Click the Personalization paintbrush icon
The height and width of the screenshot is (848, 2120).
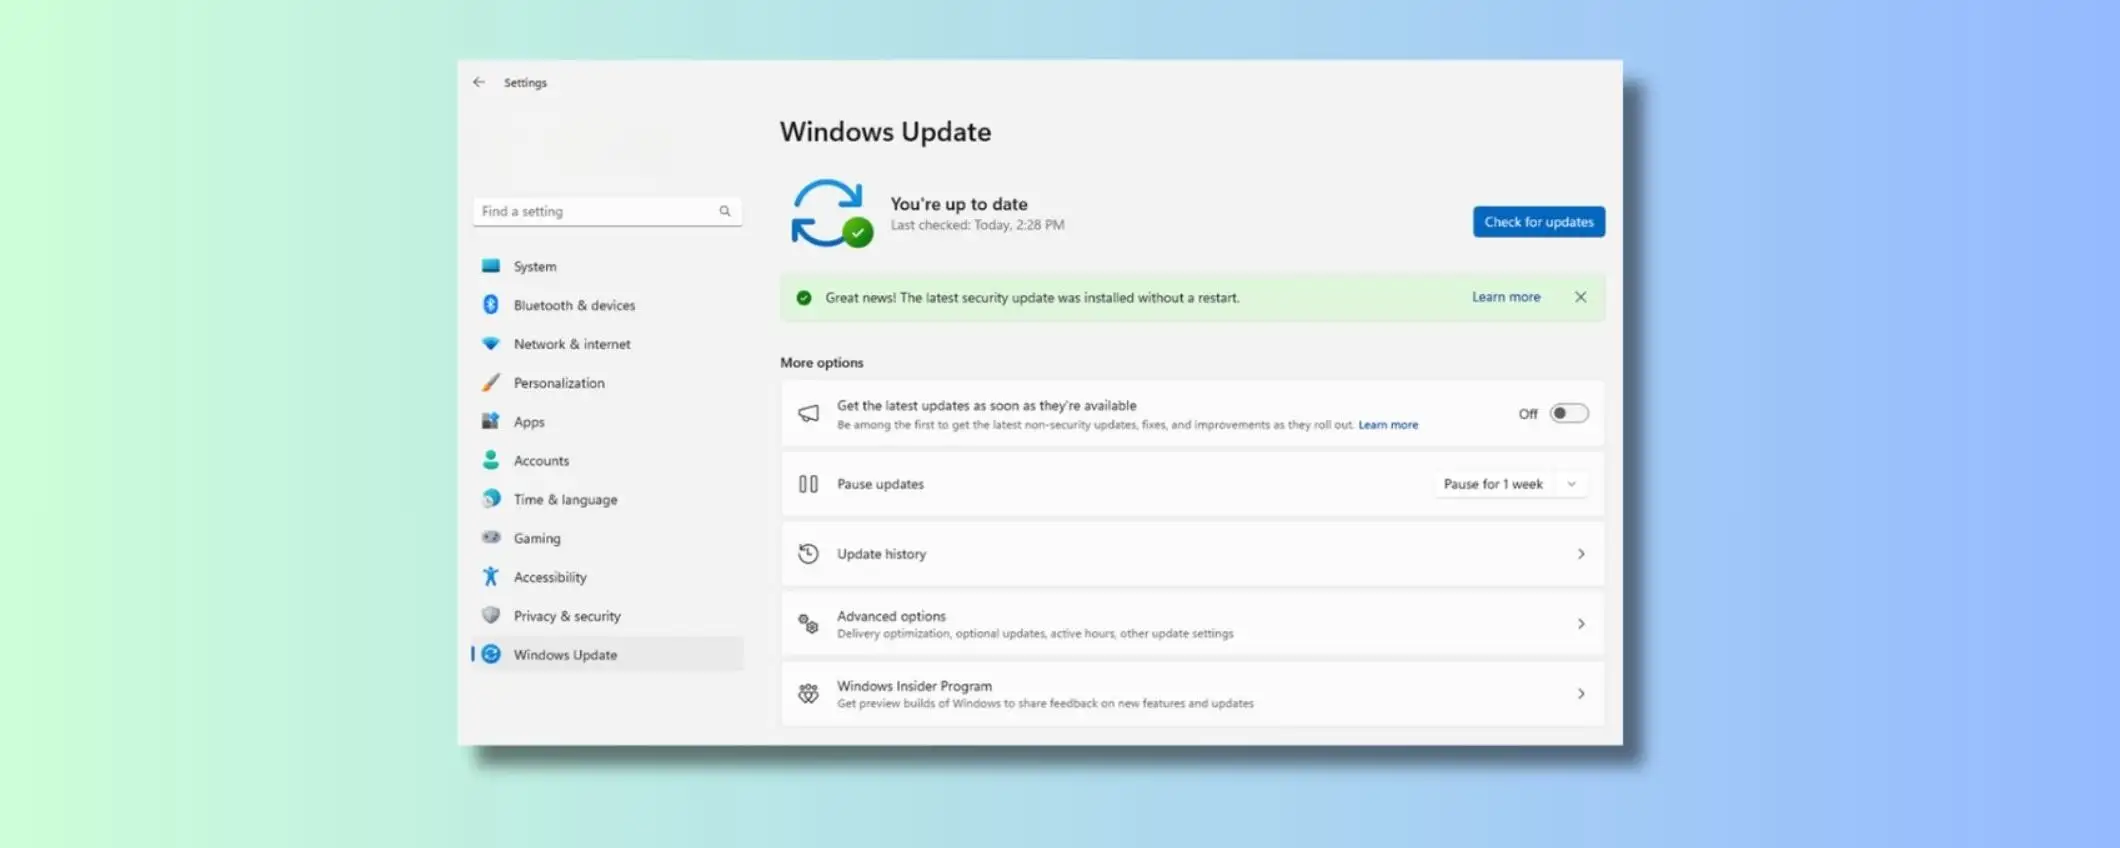491,383
